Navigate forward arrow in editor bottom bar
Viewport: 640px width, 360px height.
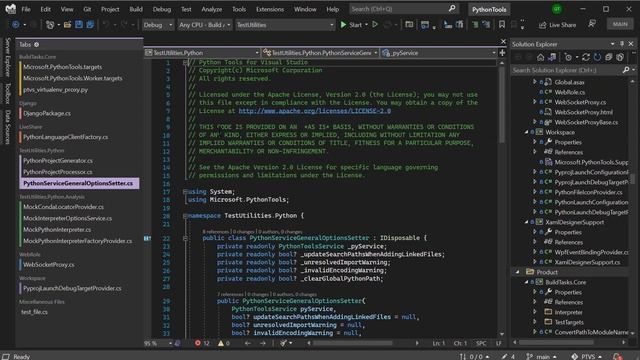[262, 343]
